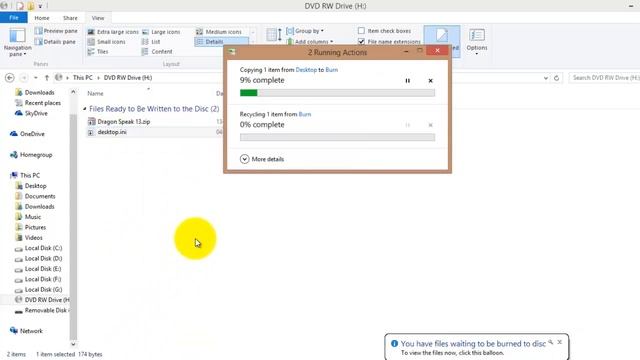The height and width of the screenshot is (360, 640).
Task: Toggle the Details pane
Action: pyautogui.click(x=56, y=42)
